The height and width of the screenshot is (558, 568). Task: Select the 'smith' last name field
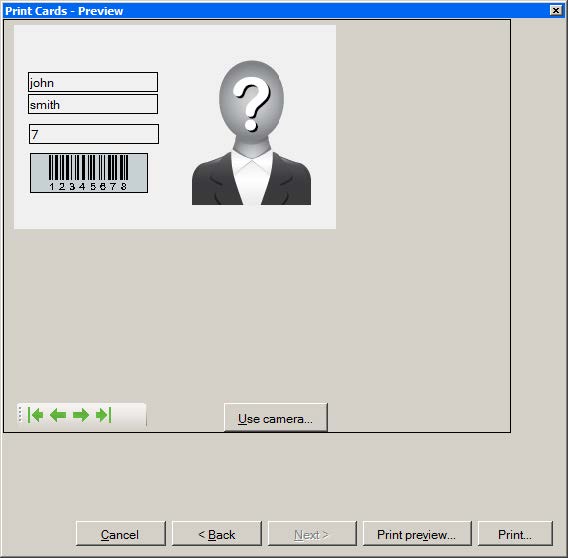click(x=93, y=104)
